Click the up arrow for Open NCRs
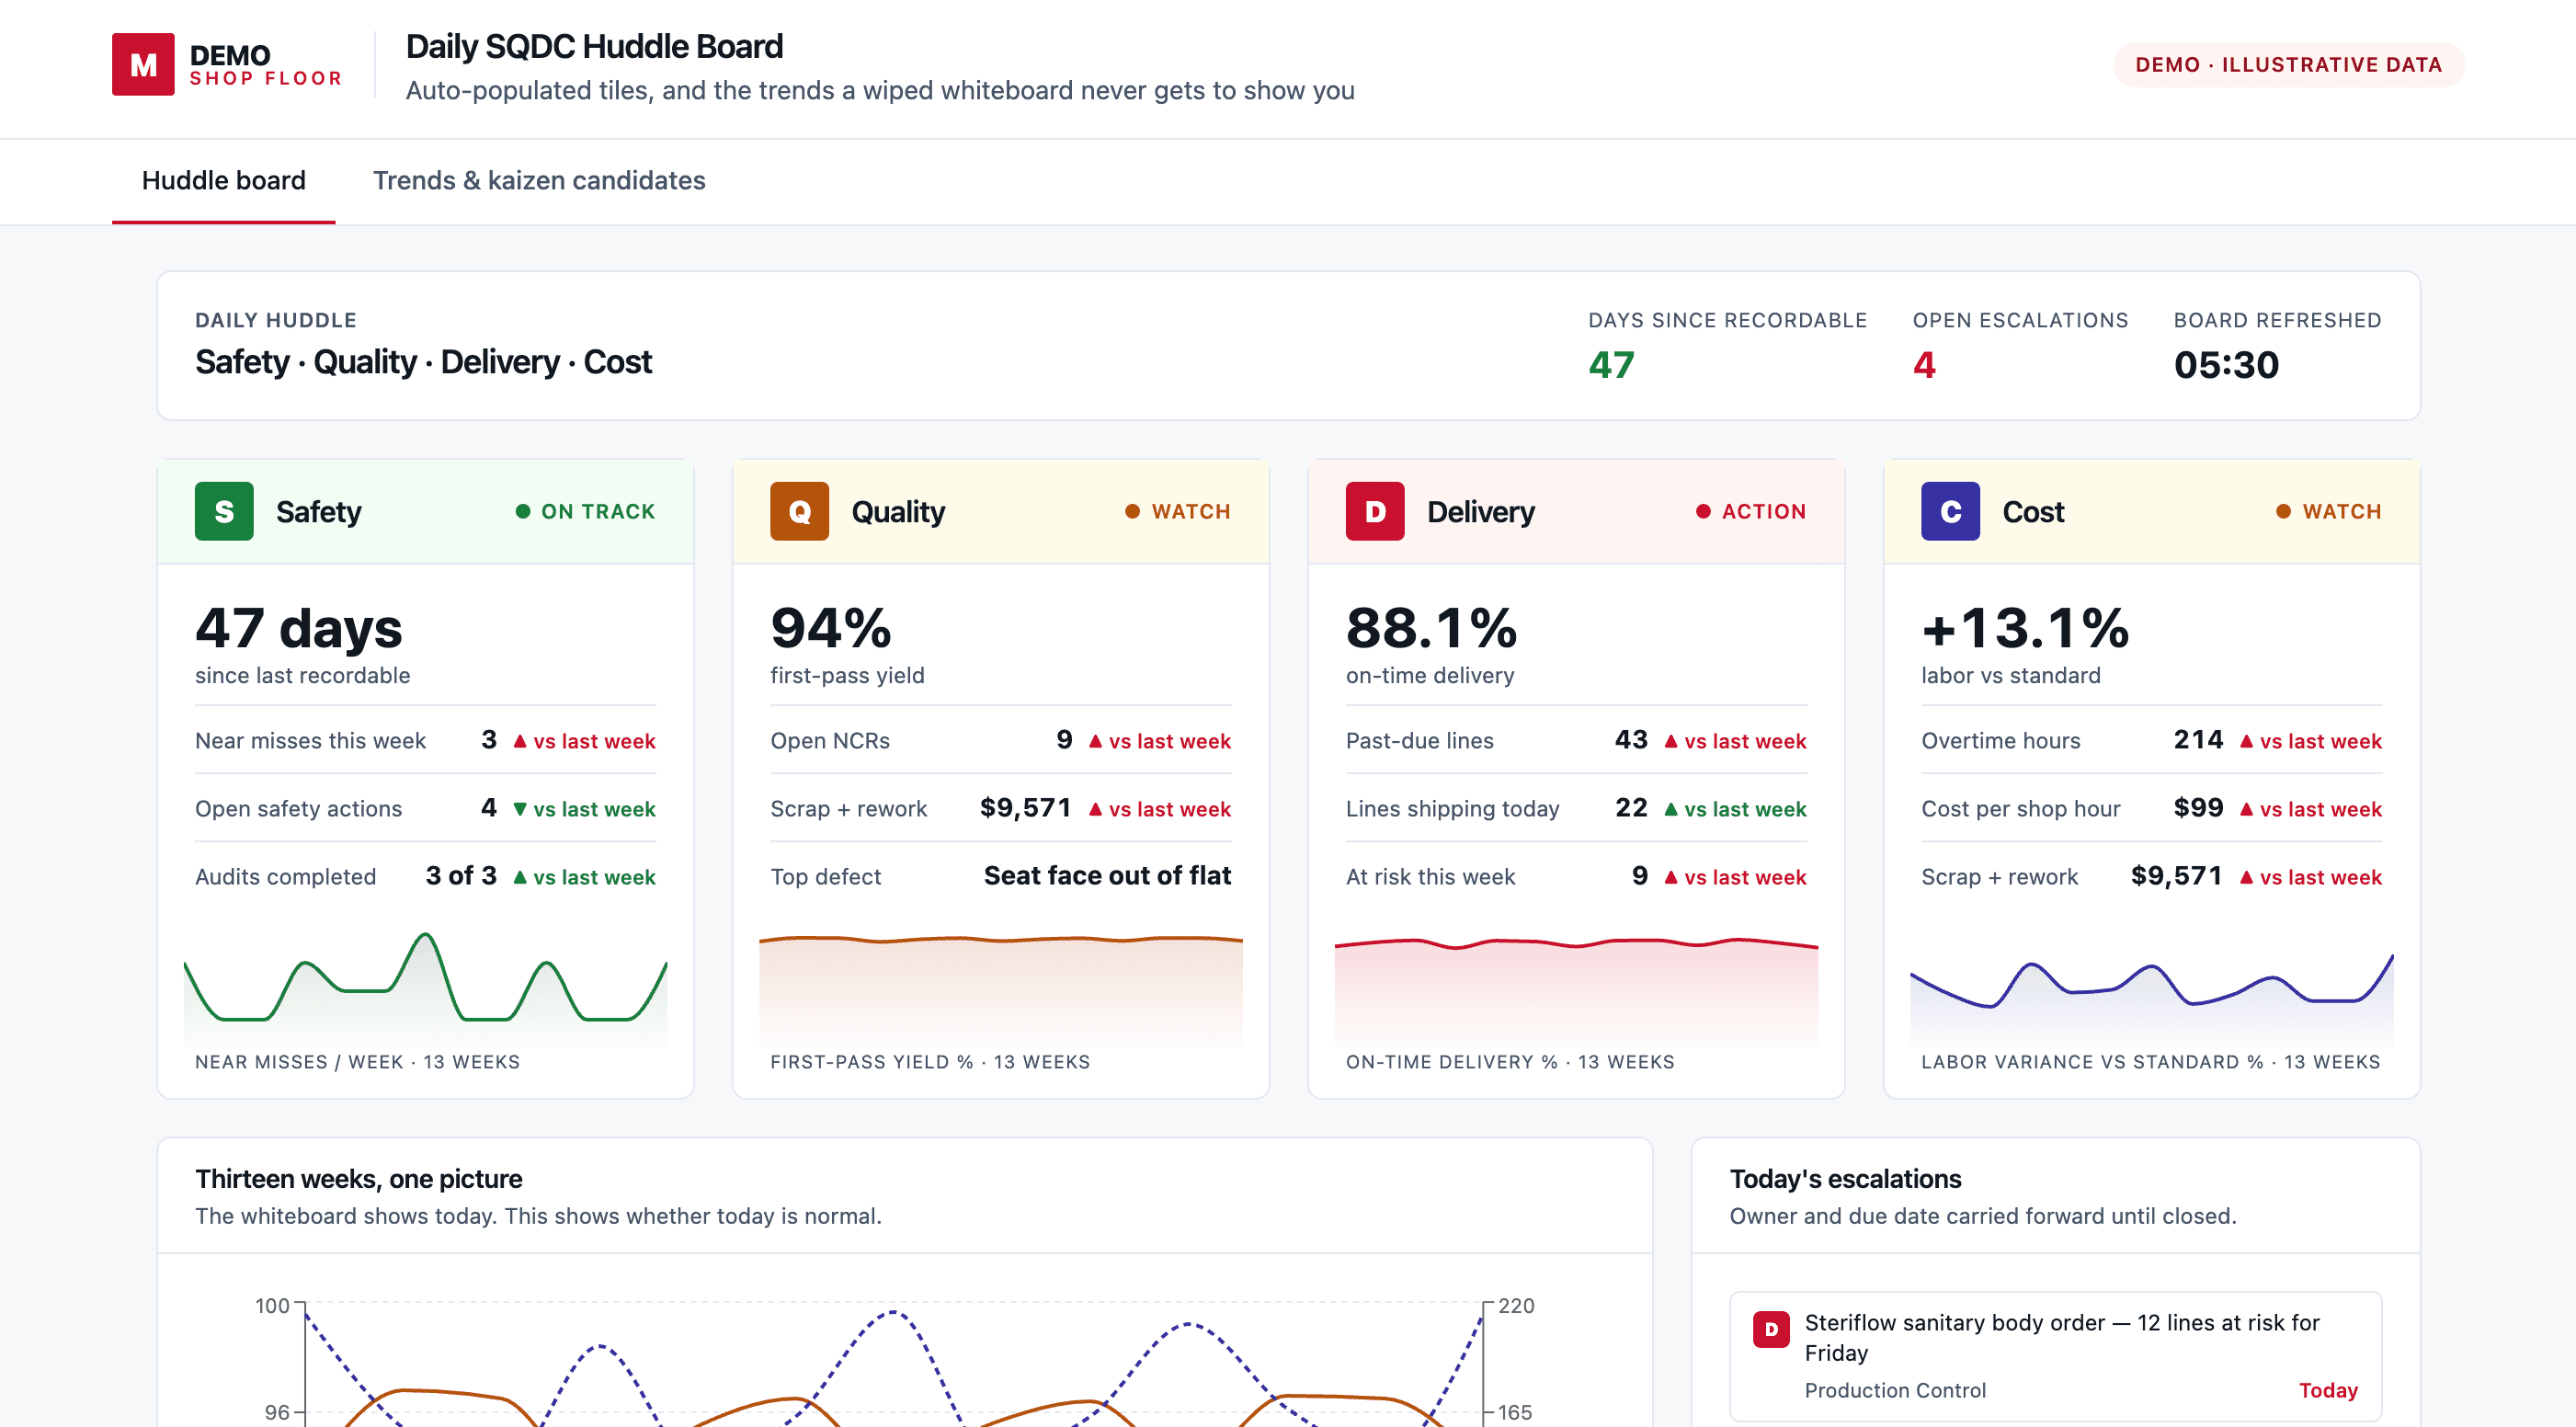 click(x=1095, y=741)
